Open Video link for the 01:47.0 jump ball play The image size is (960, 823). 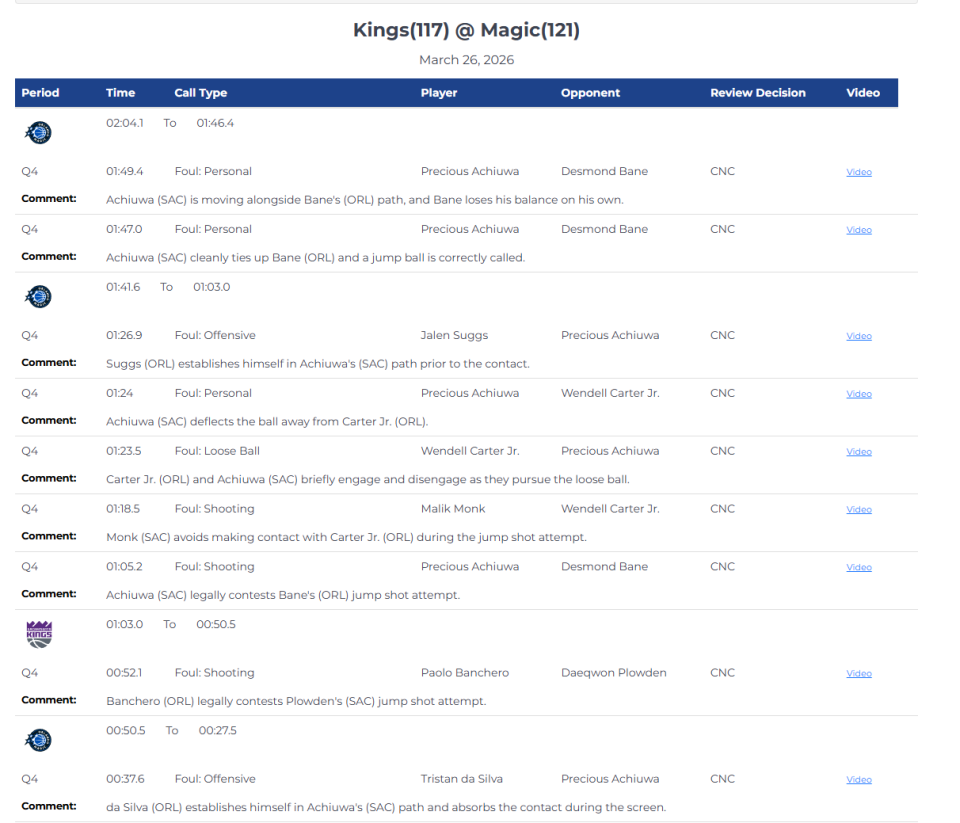point(859,230)
